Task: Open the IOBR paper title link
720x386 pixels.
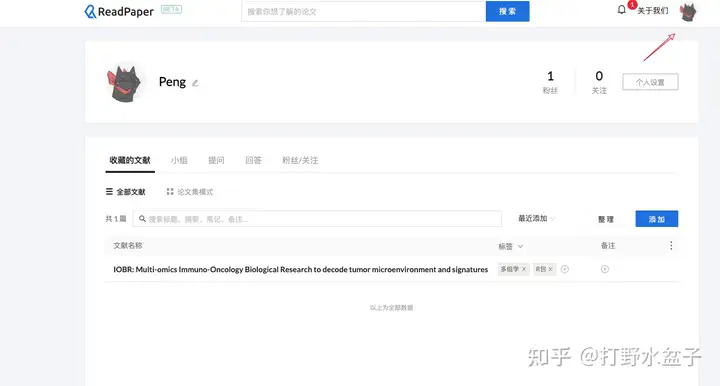Action: [x=300, y=269]
